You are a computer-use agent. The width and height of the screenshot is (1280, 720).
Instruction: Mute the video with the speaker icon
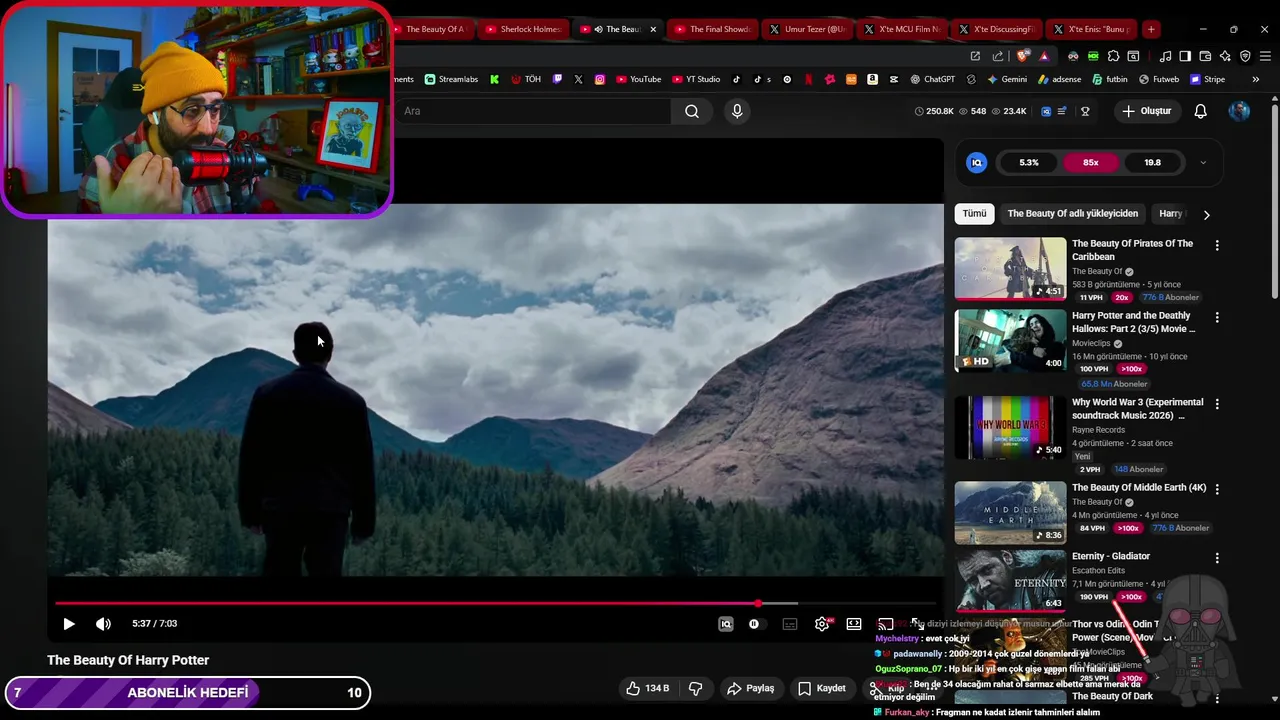(103, 624)
